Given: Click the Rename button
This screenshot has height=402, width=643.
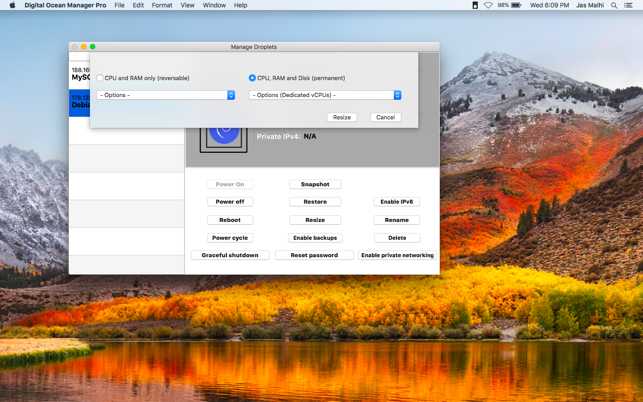Looking at the screenshot, I should click(397, 220).
